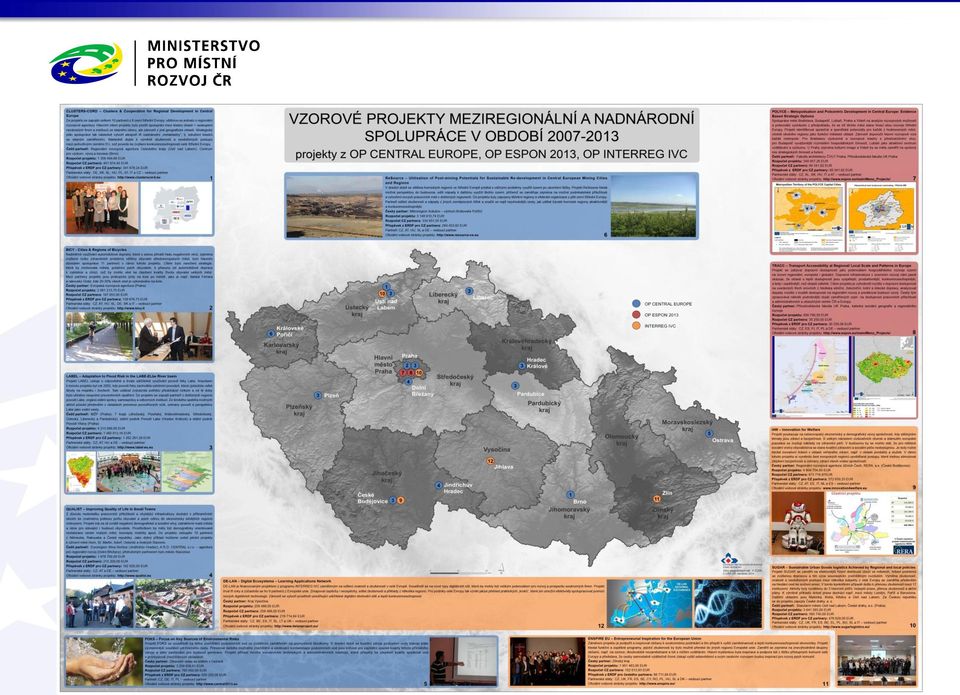Click the 'Ústecký kraj' region label
This screenshot has width=960, height=695.
[x=357, y=310]
